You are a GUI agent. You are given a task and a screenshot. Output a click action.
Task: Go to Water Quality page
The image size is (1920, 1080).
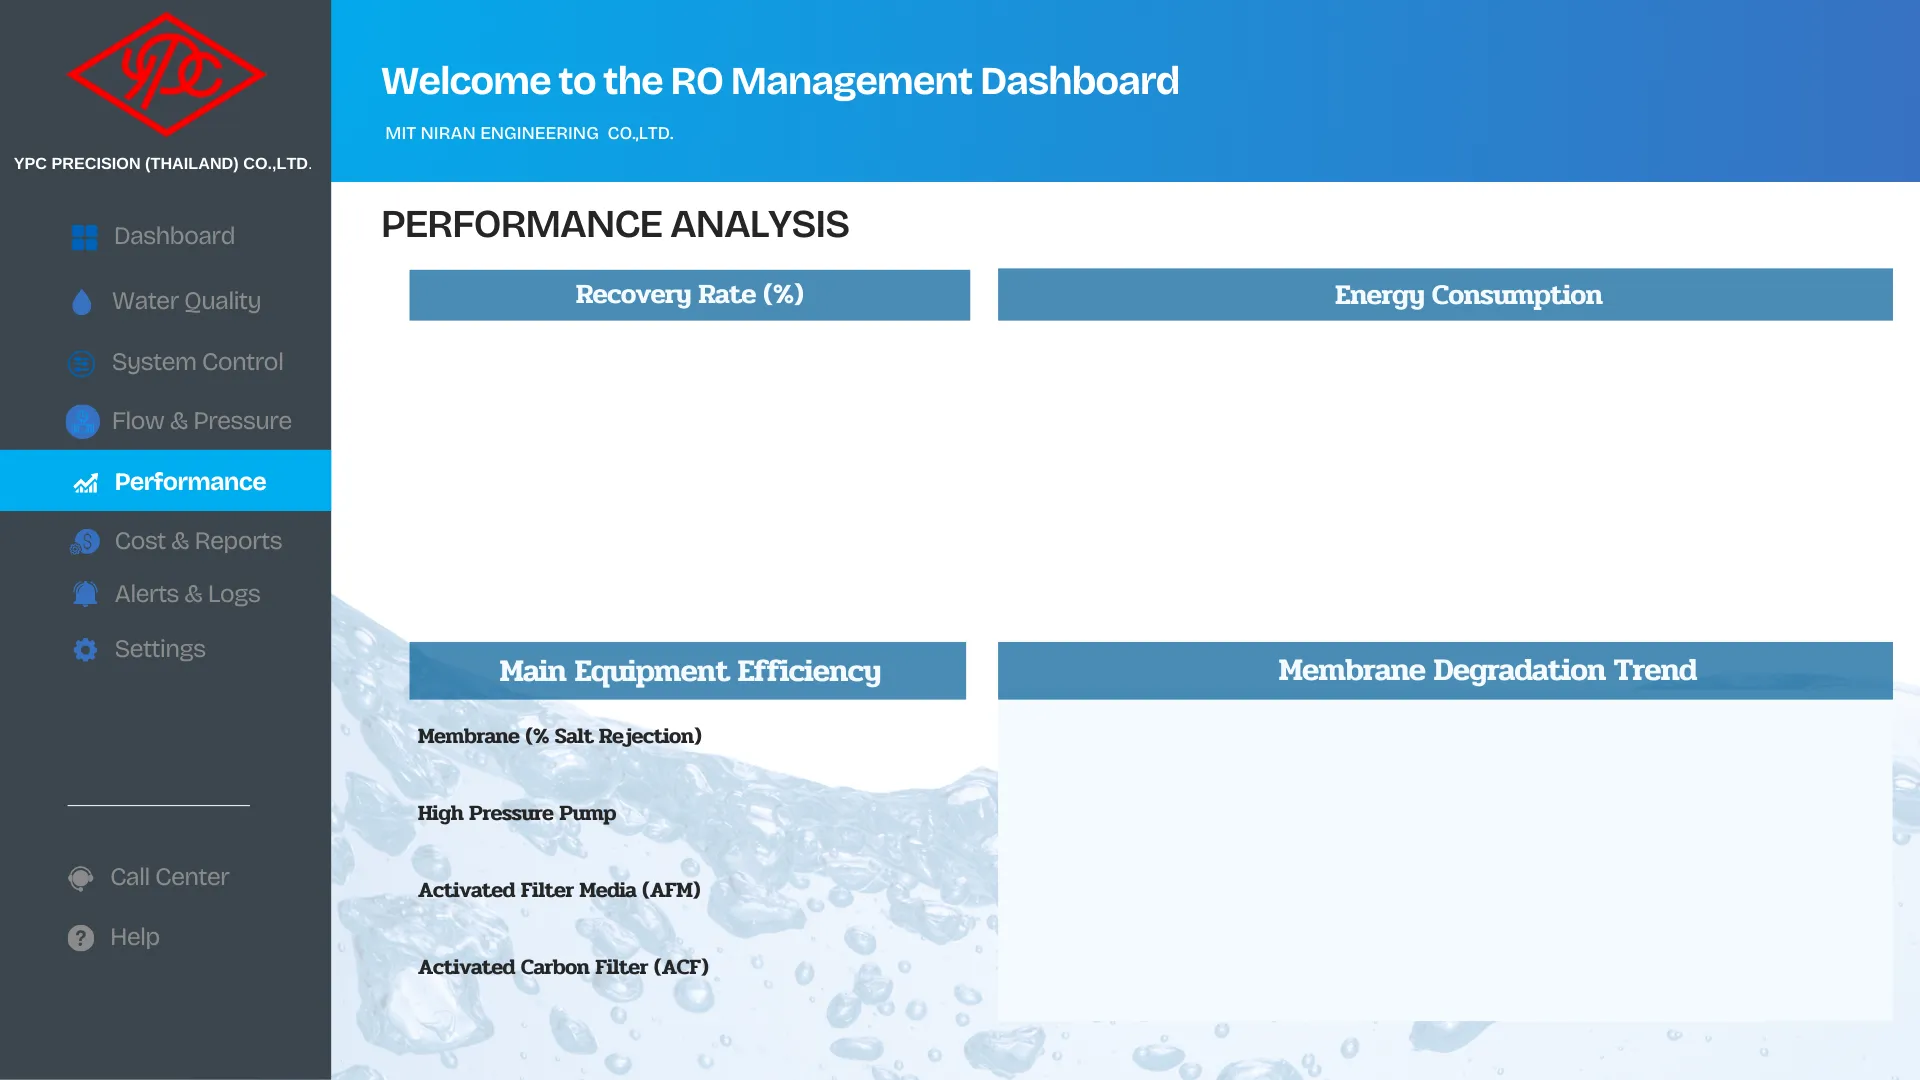186,301
